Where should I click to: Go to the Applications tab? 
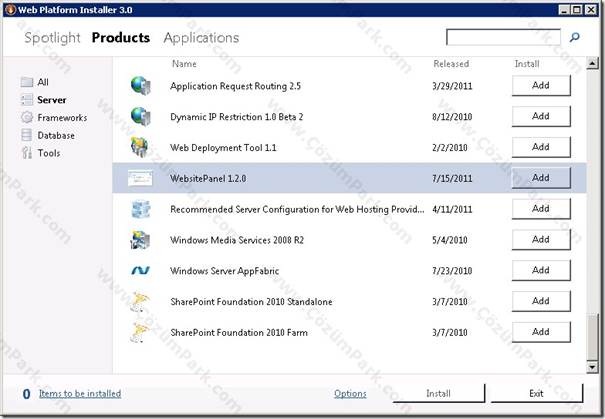[x=201, y=37]
